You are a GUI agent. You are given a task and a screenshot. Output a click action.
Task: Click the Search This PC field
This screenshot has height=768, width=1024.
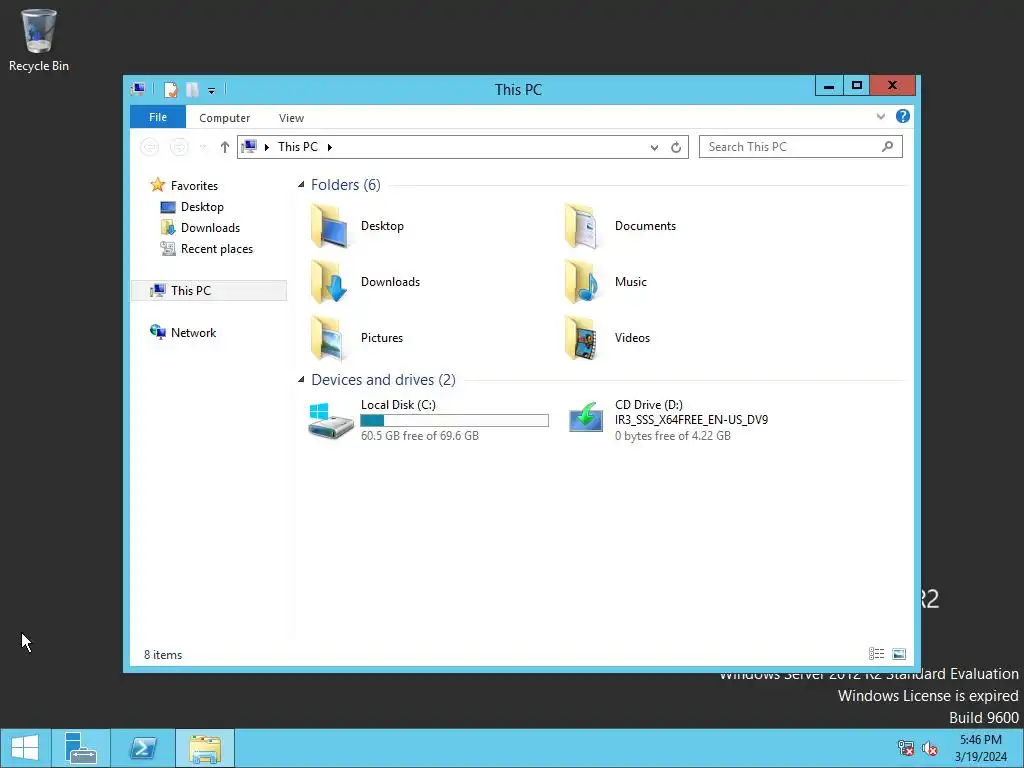pyautogui.click(x=801, y=147)
